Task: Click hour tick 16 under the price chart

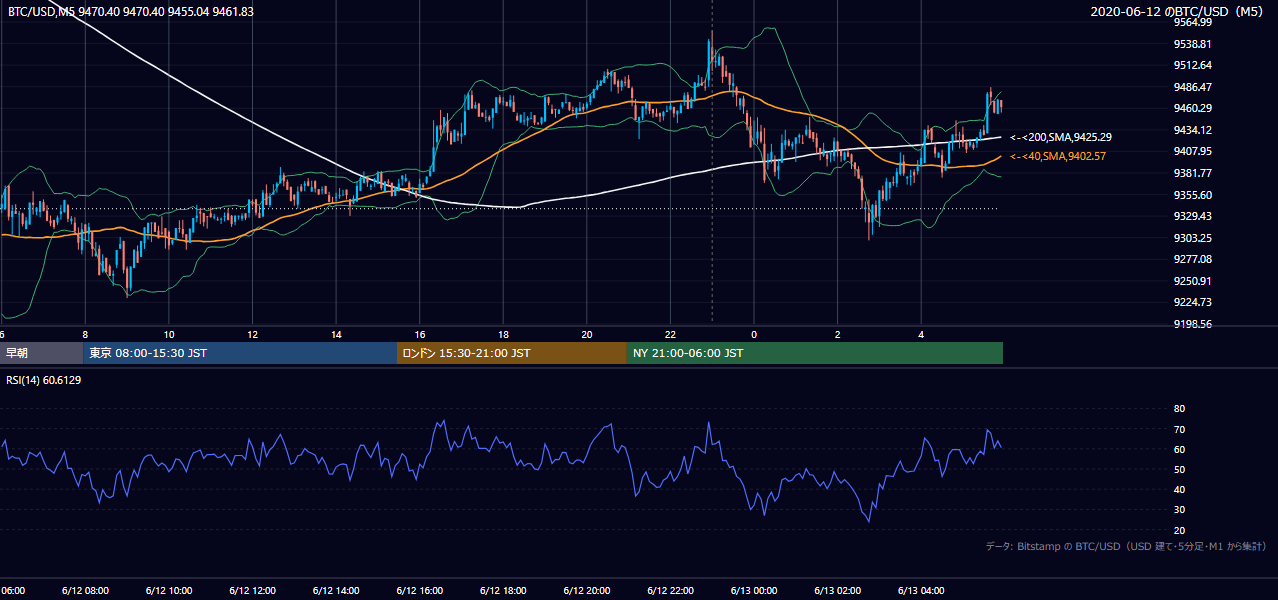Action: tap(420, 334)
